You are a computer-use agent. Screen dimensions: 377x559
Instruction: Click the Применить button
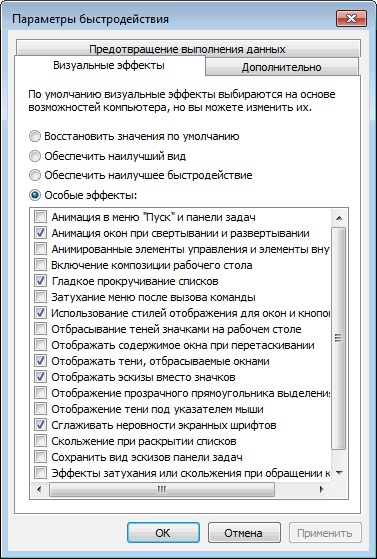325,533
